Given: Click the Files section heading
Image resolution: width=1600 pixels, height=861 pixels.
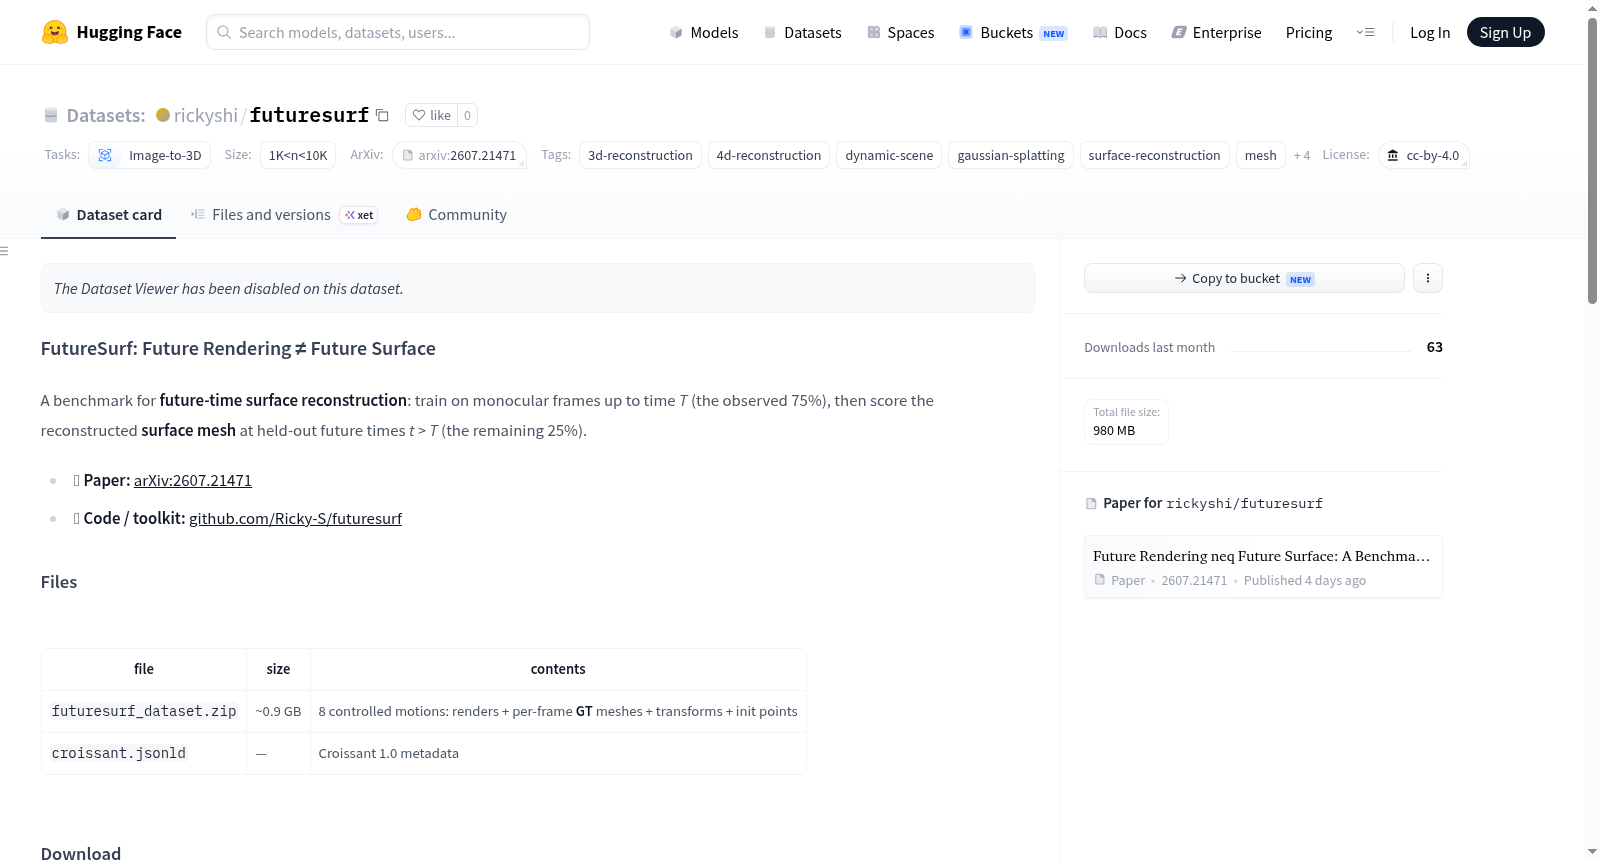Looking at the screenshot, I should click(x=59, y=582).
